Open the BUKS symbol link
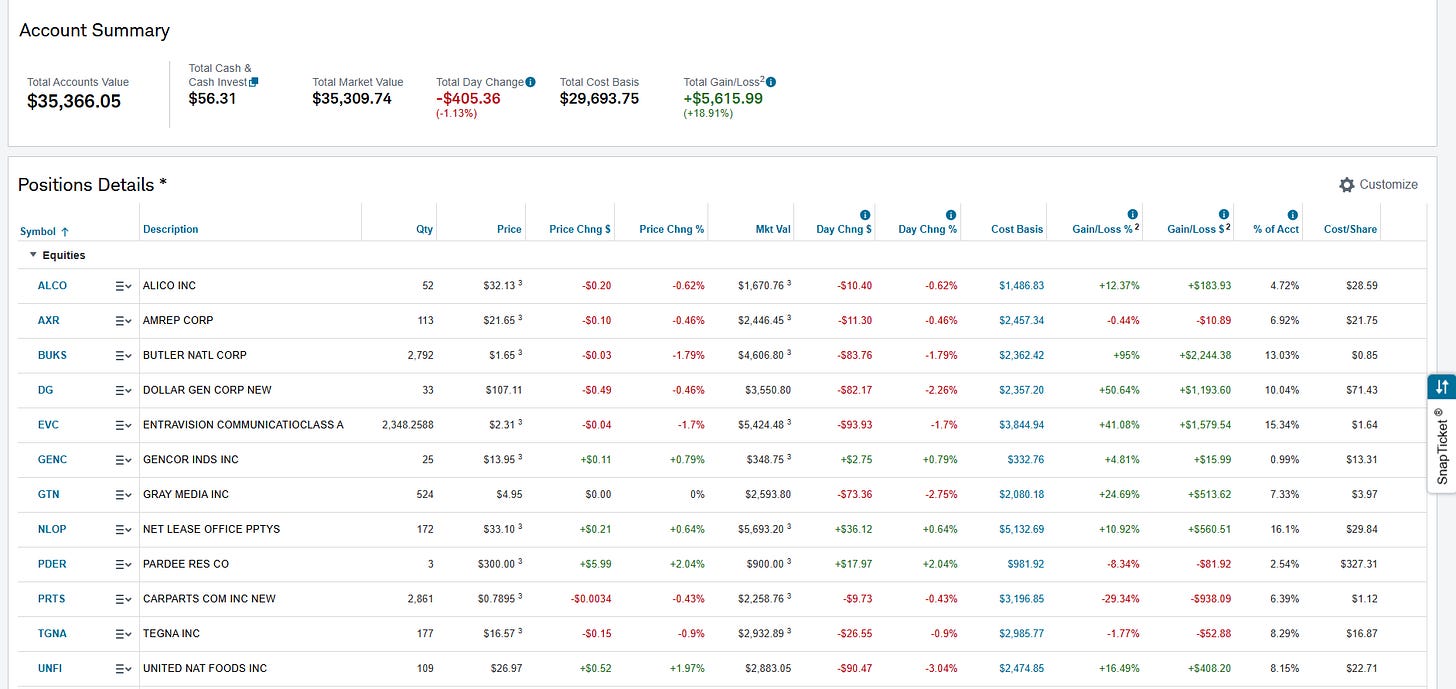 coord(52,355)
